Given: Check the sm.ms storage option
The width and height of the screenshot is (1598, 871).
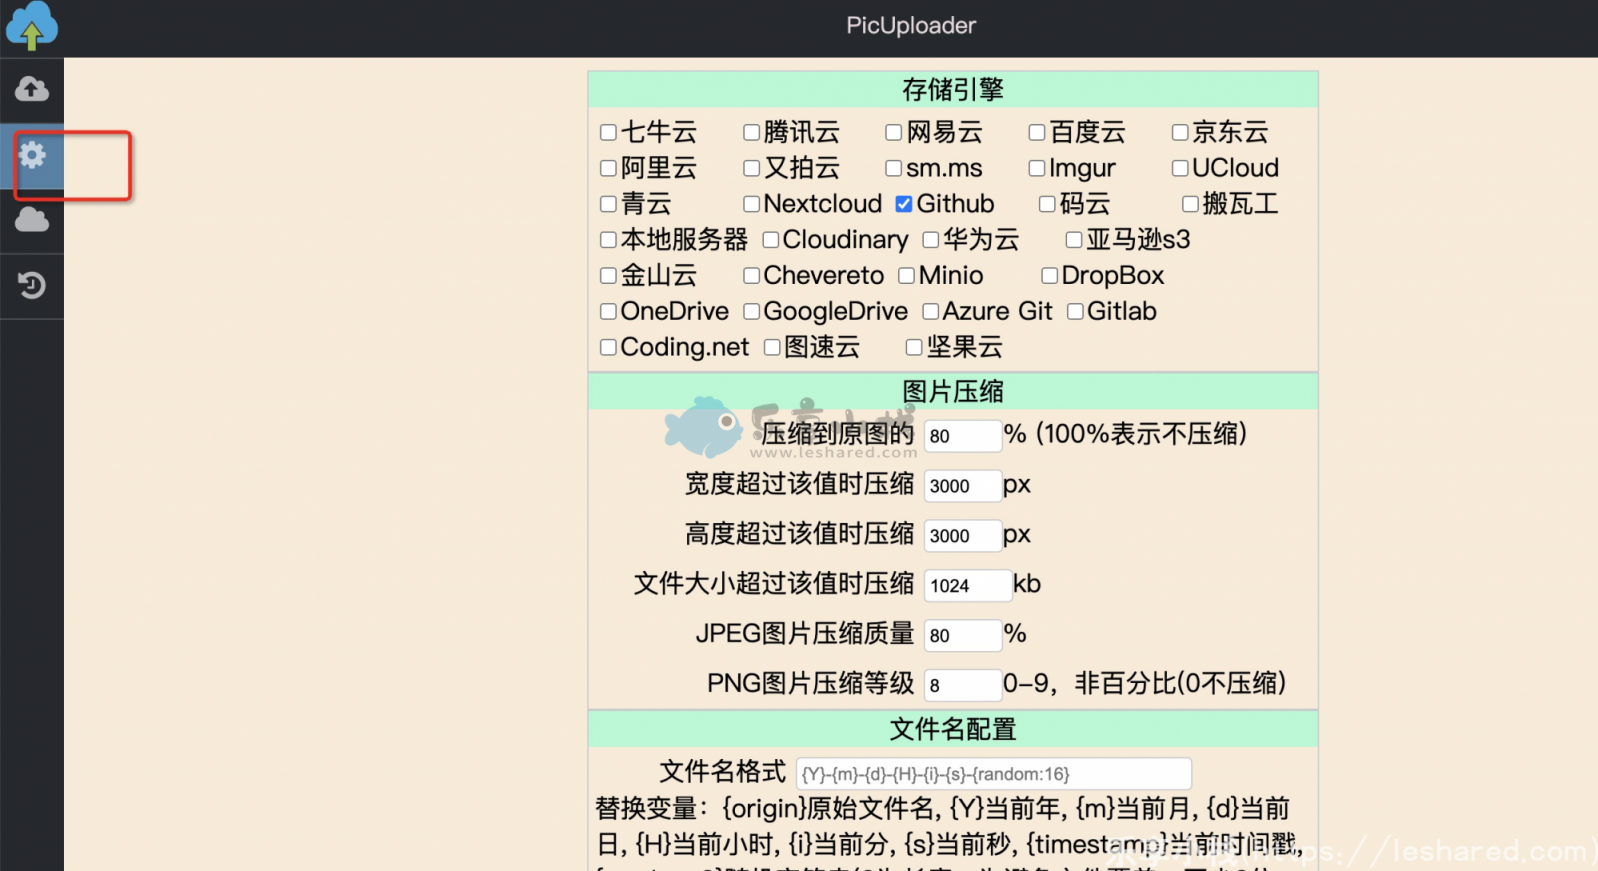Looking at the screenshot, I should click(894, 168).
